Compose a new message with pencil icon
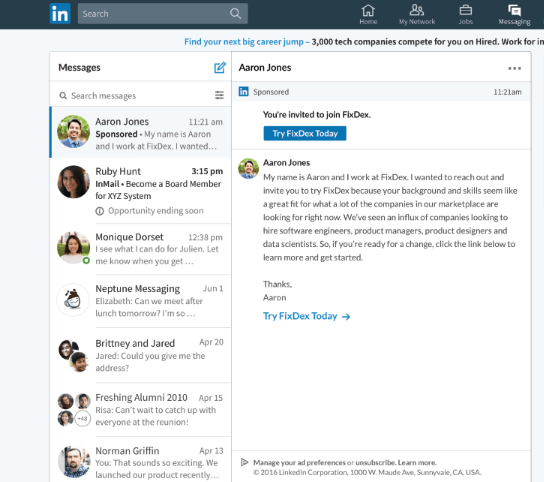 point(220,68)
